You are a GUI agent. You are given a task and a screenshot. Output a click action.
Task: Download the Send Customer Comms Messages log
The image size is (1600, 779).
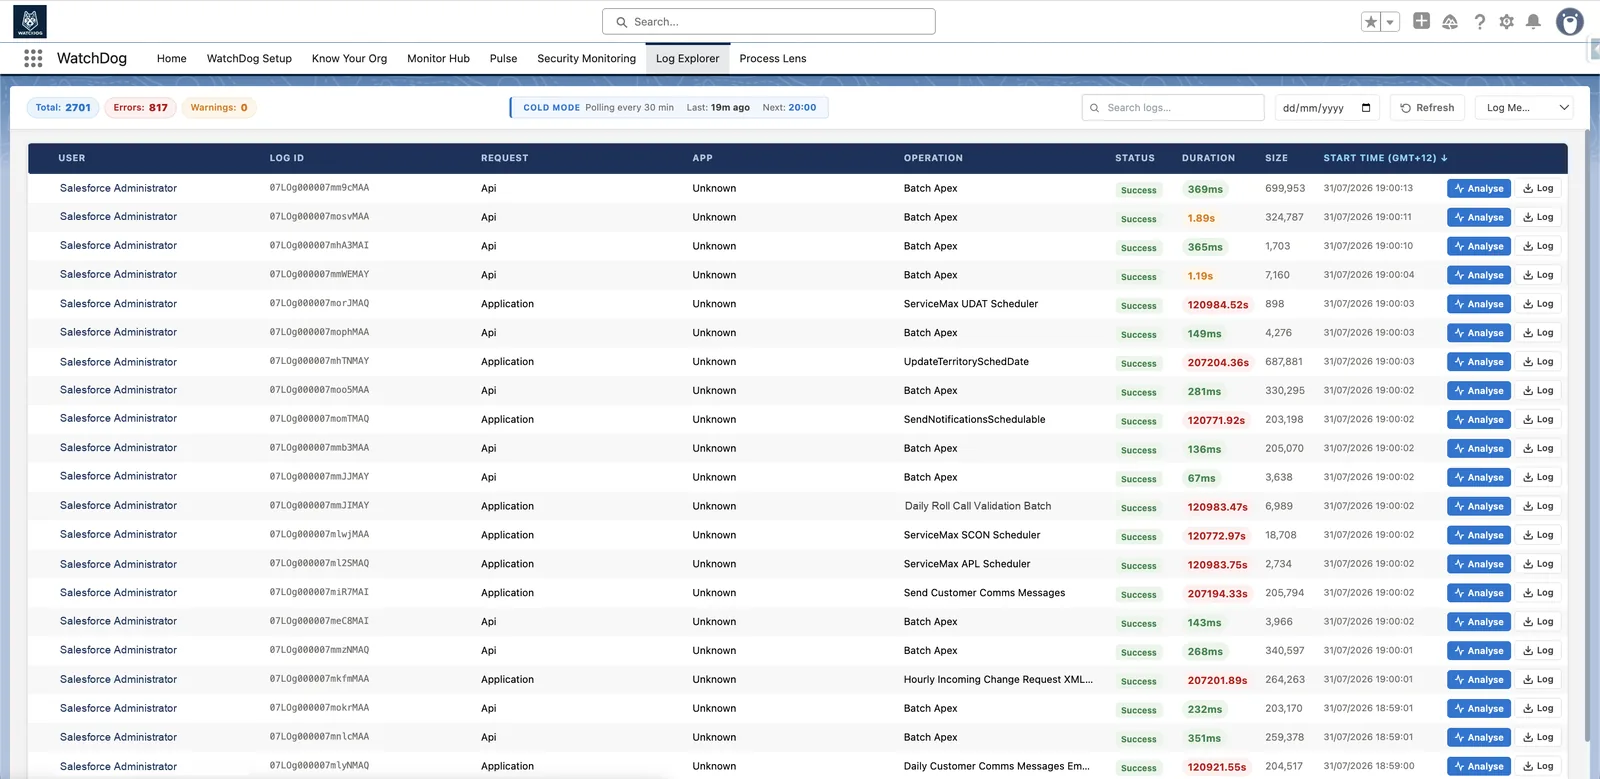click(1538, 594)
